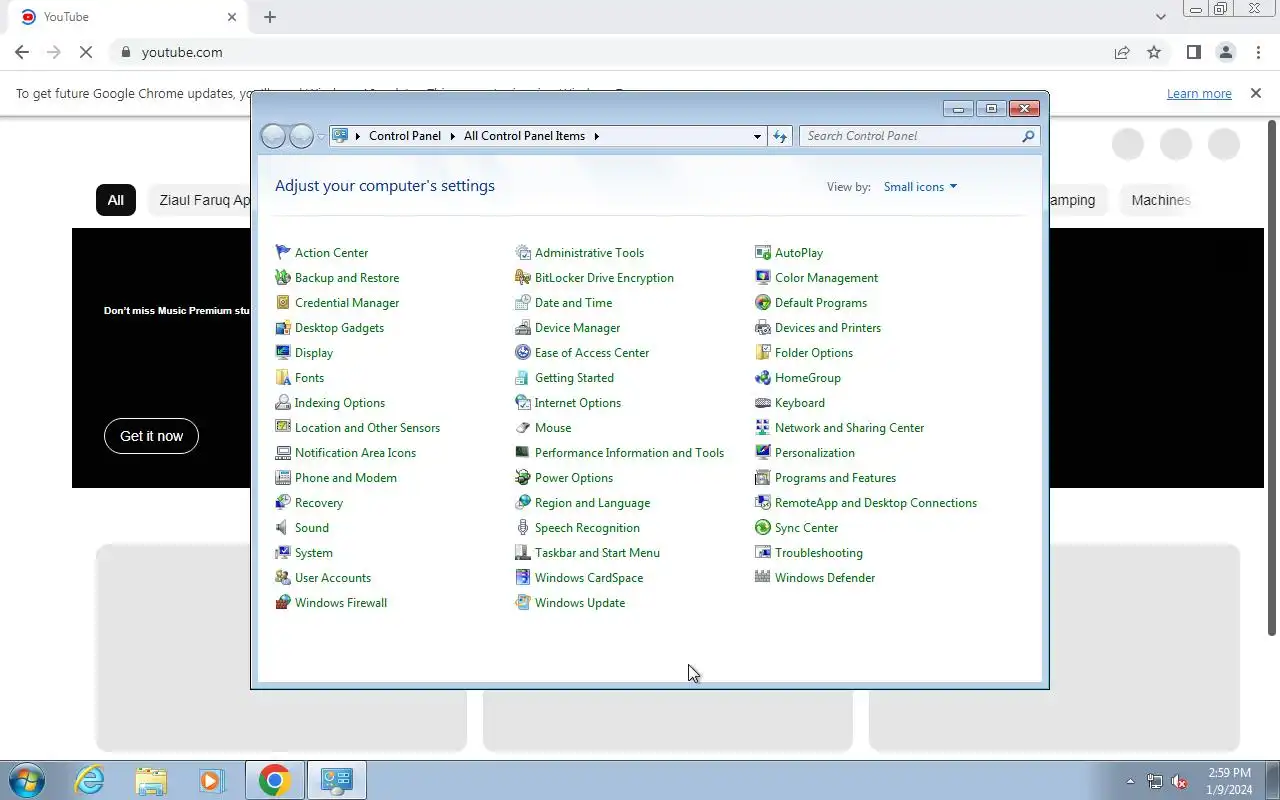Open a new Chrome tab
The width and height of the screenshot is (1280, 800).
(x=270, y=17)
